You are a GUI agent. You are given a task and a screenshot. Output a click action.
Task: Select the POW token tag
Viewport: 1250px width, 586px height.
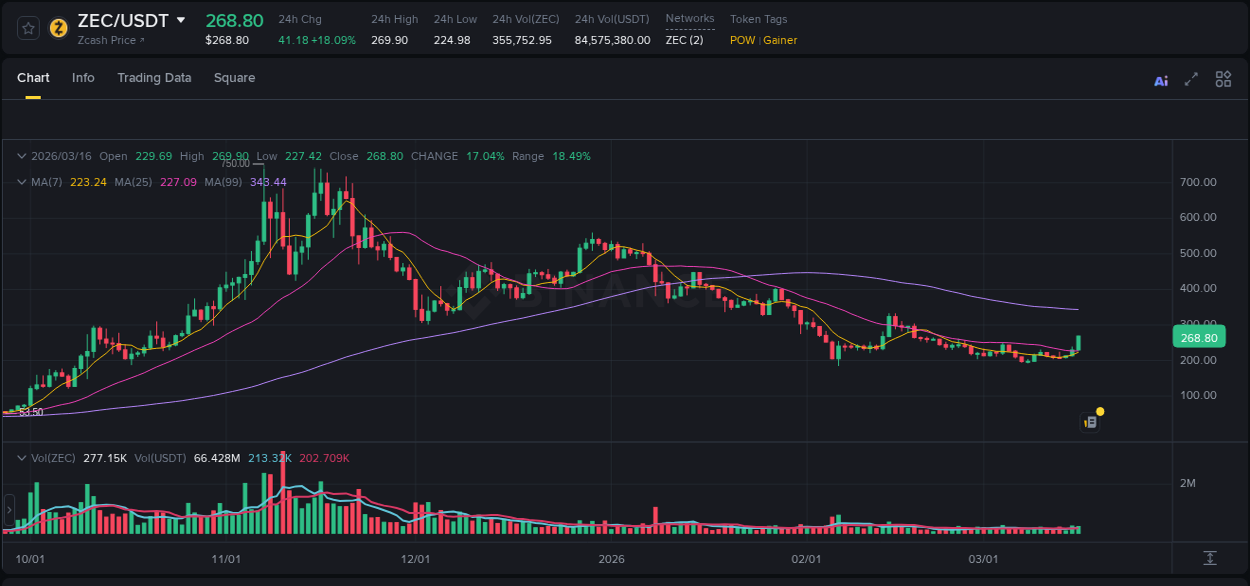point(741,40)
